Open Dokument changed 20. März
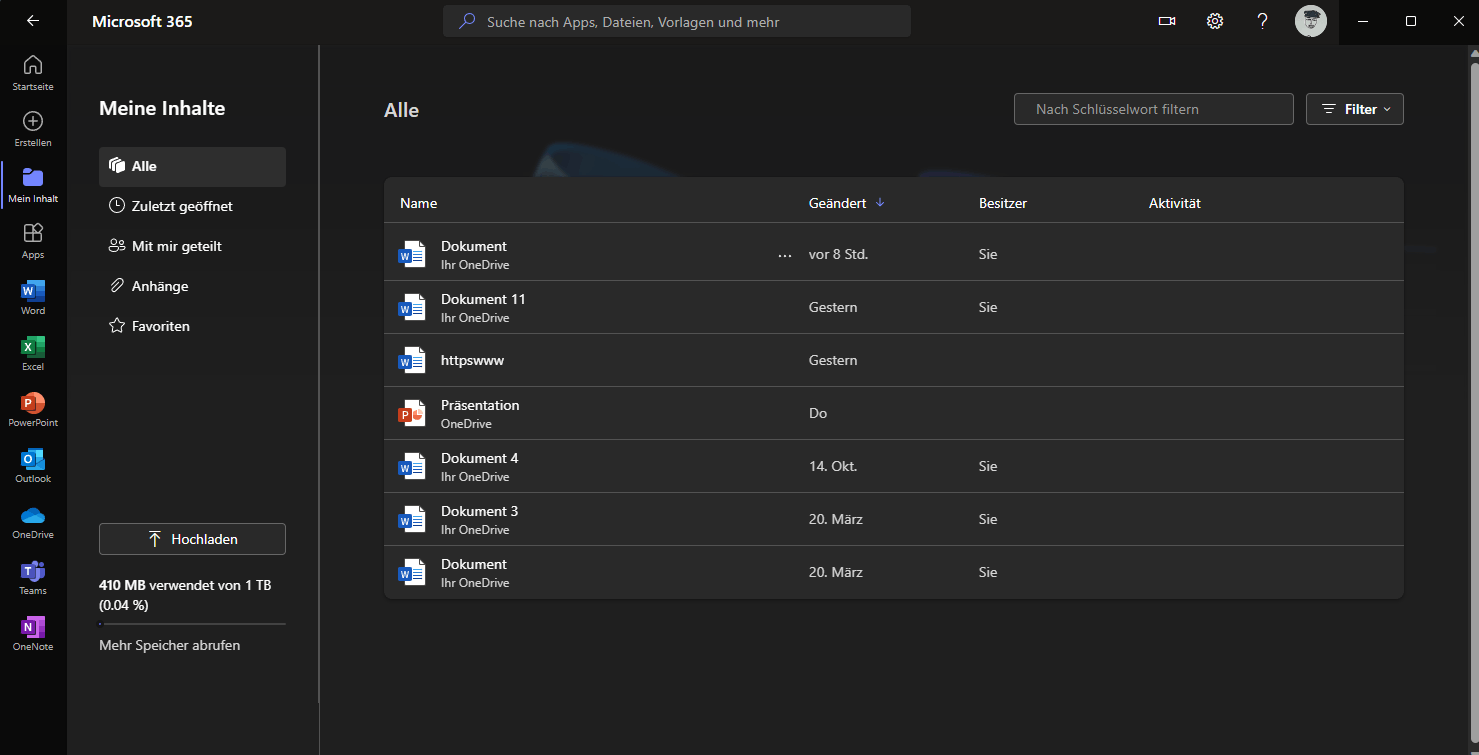This screenshot has height=755, width=1479. (x=474, y=564)
